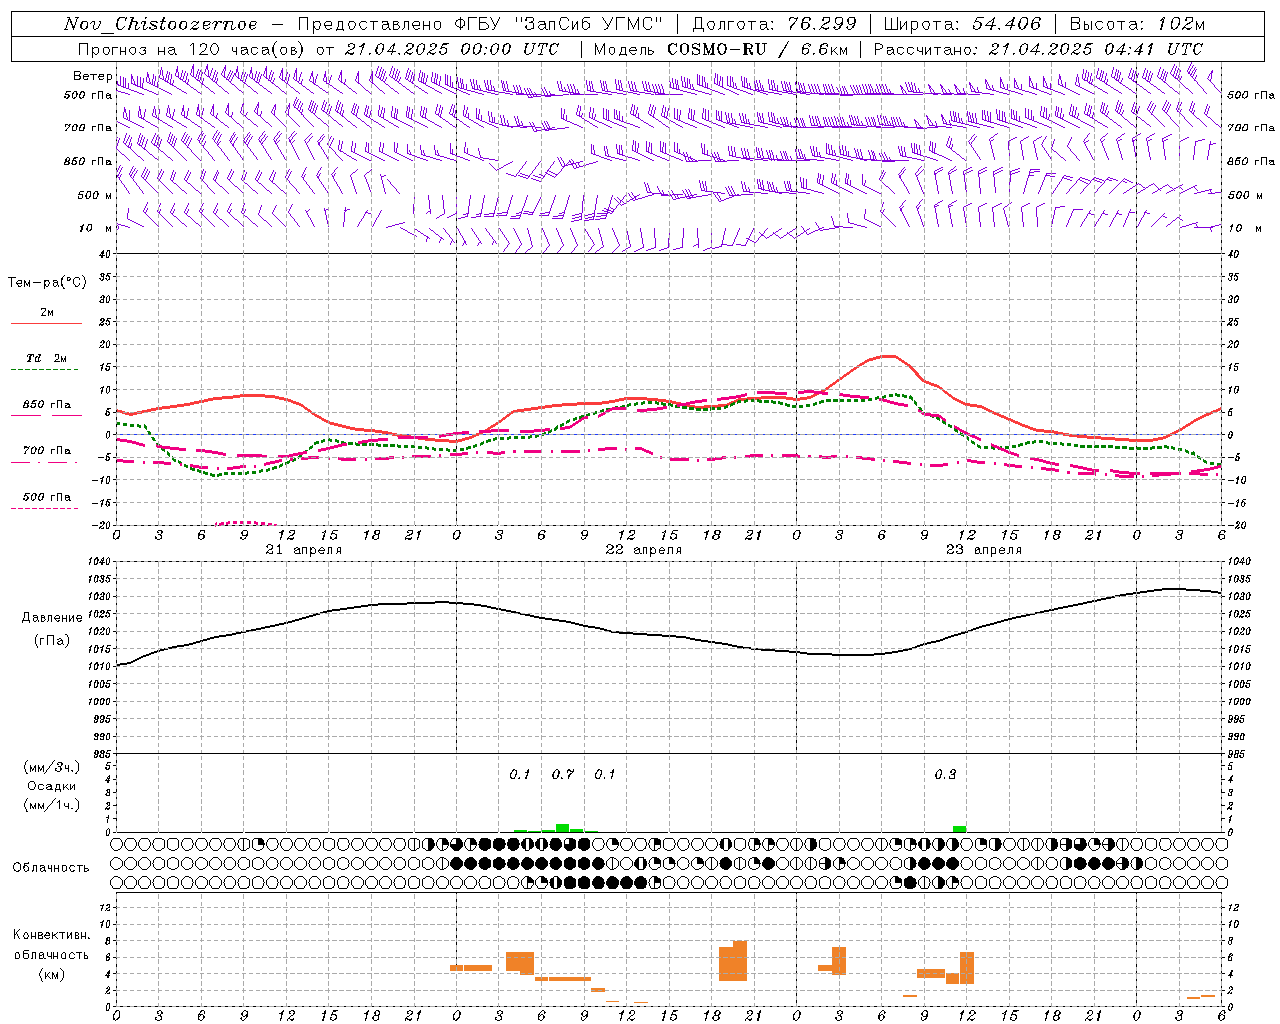Click the "23 апреля" date label
1280x1024 pixels.
pos(984,550)
